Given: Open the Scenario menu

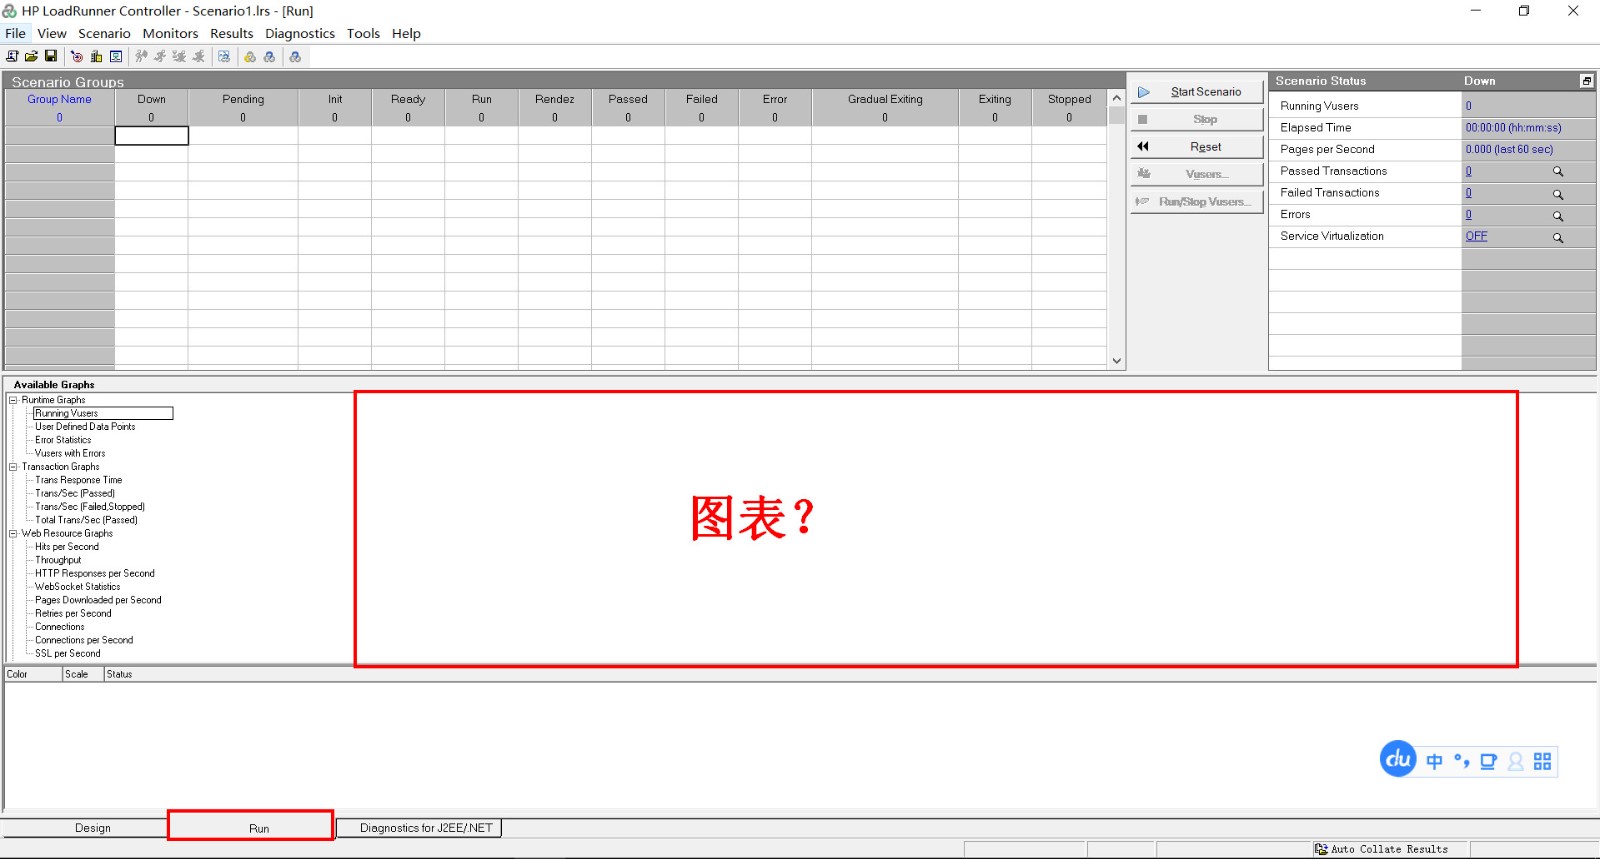Looking at the screenshot, I should pos(104,33).
